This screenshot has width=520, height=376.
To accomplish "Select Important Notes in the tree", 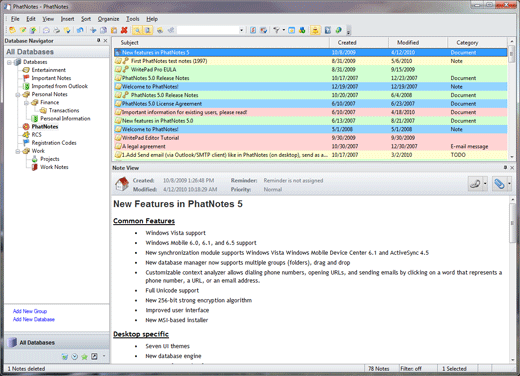I will (x=51, y=78).
